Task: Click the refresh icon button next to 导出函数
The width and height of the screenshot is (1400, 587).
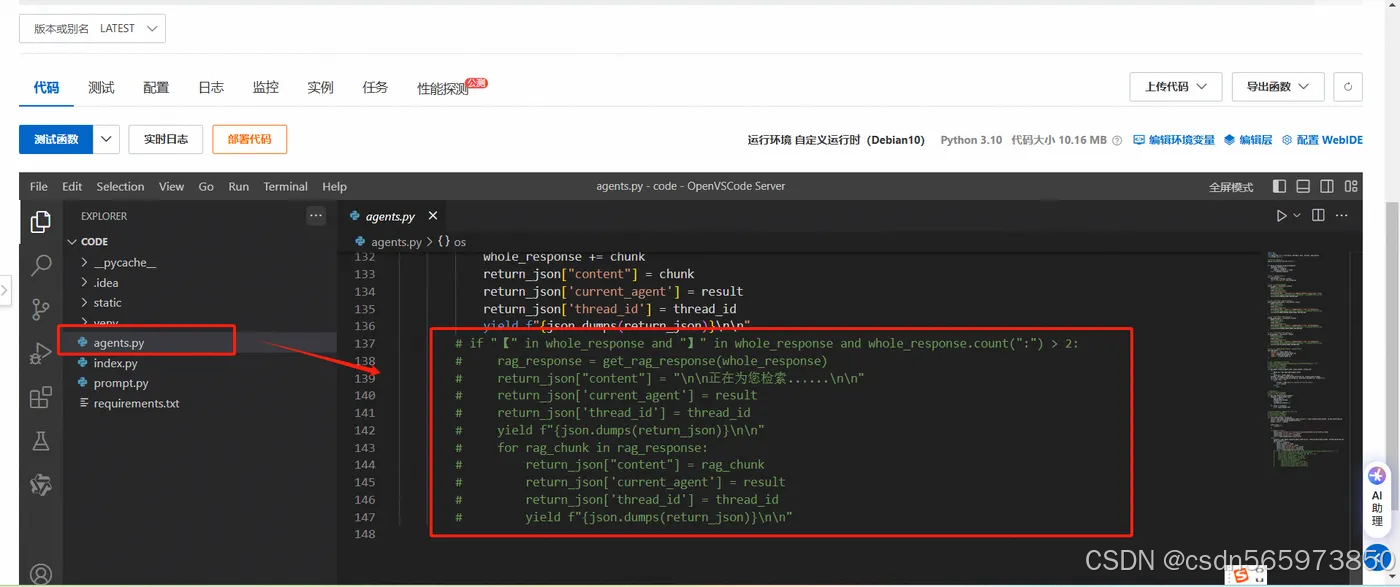Action: click(1348, 87)
